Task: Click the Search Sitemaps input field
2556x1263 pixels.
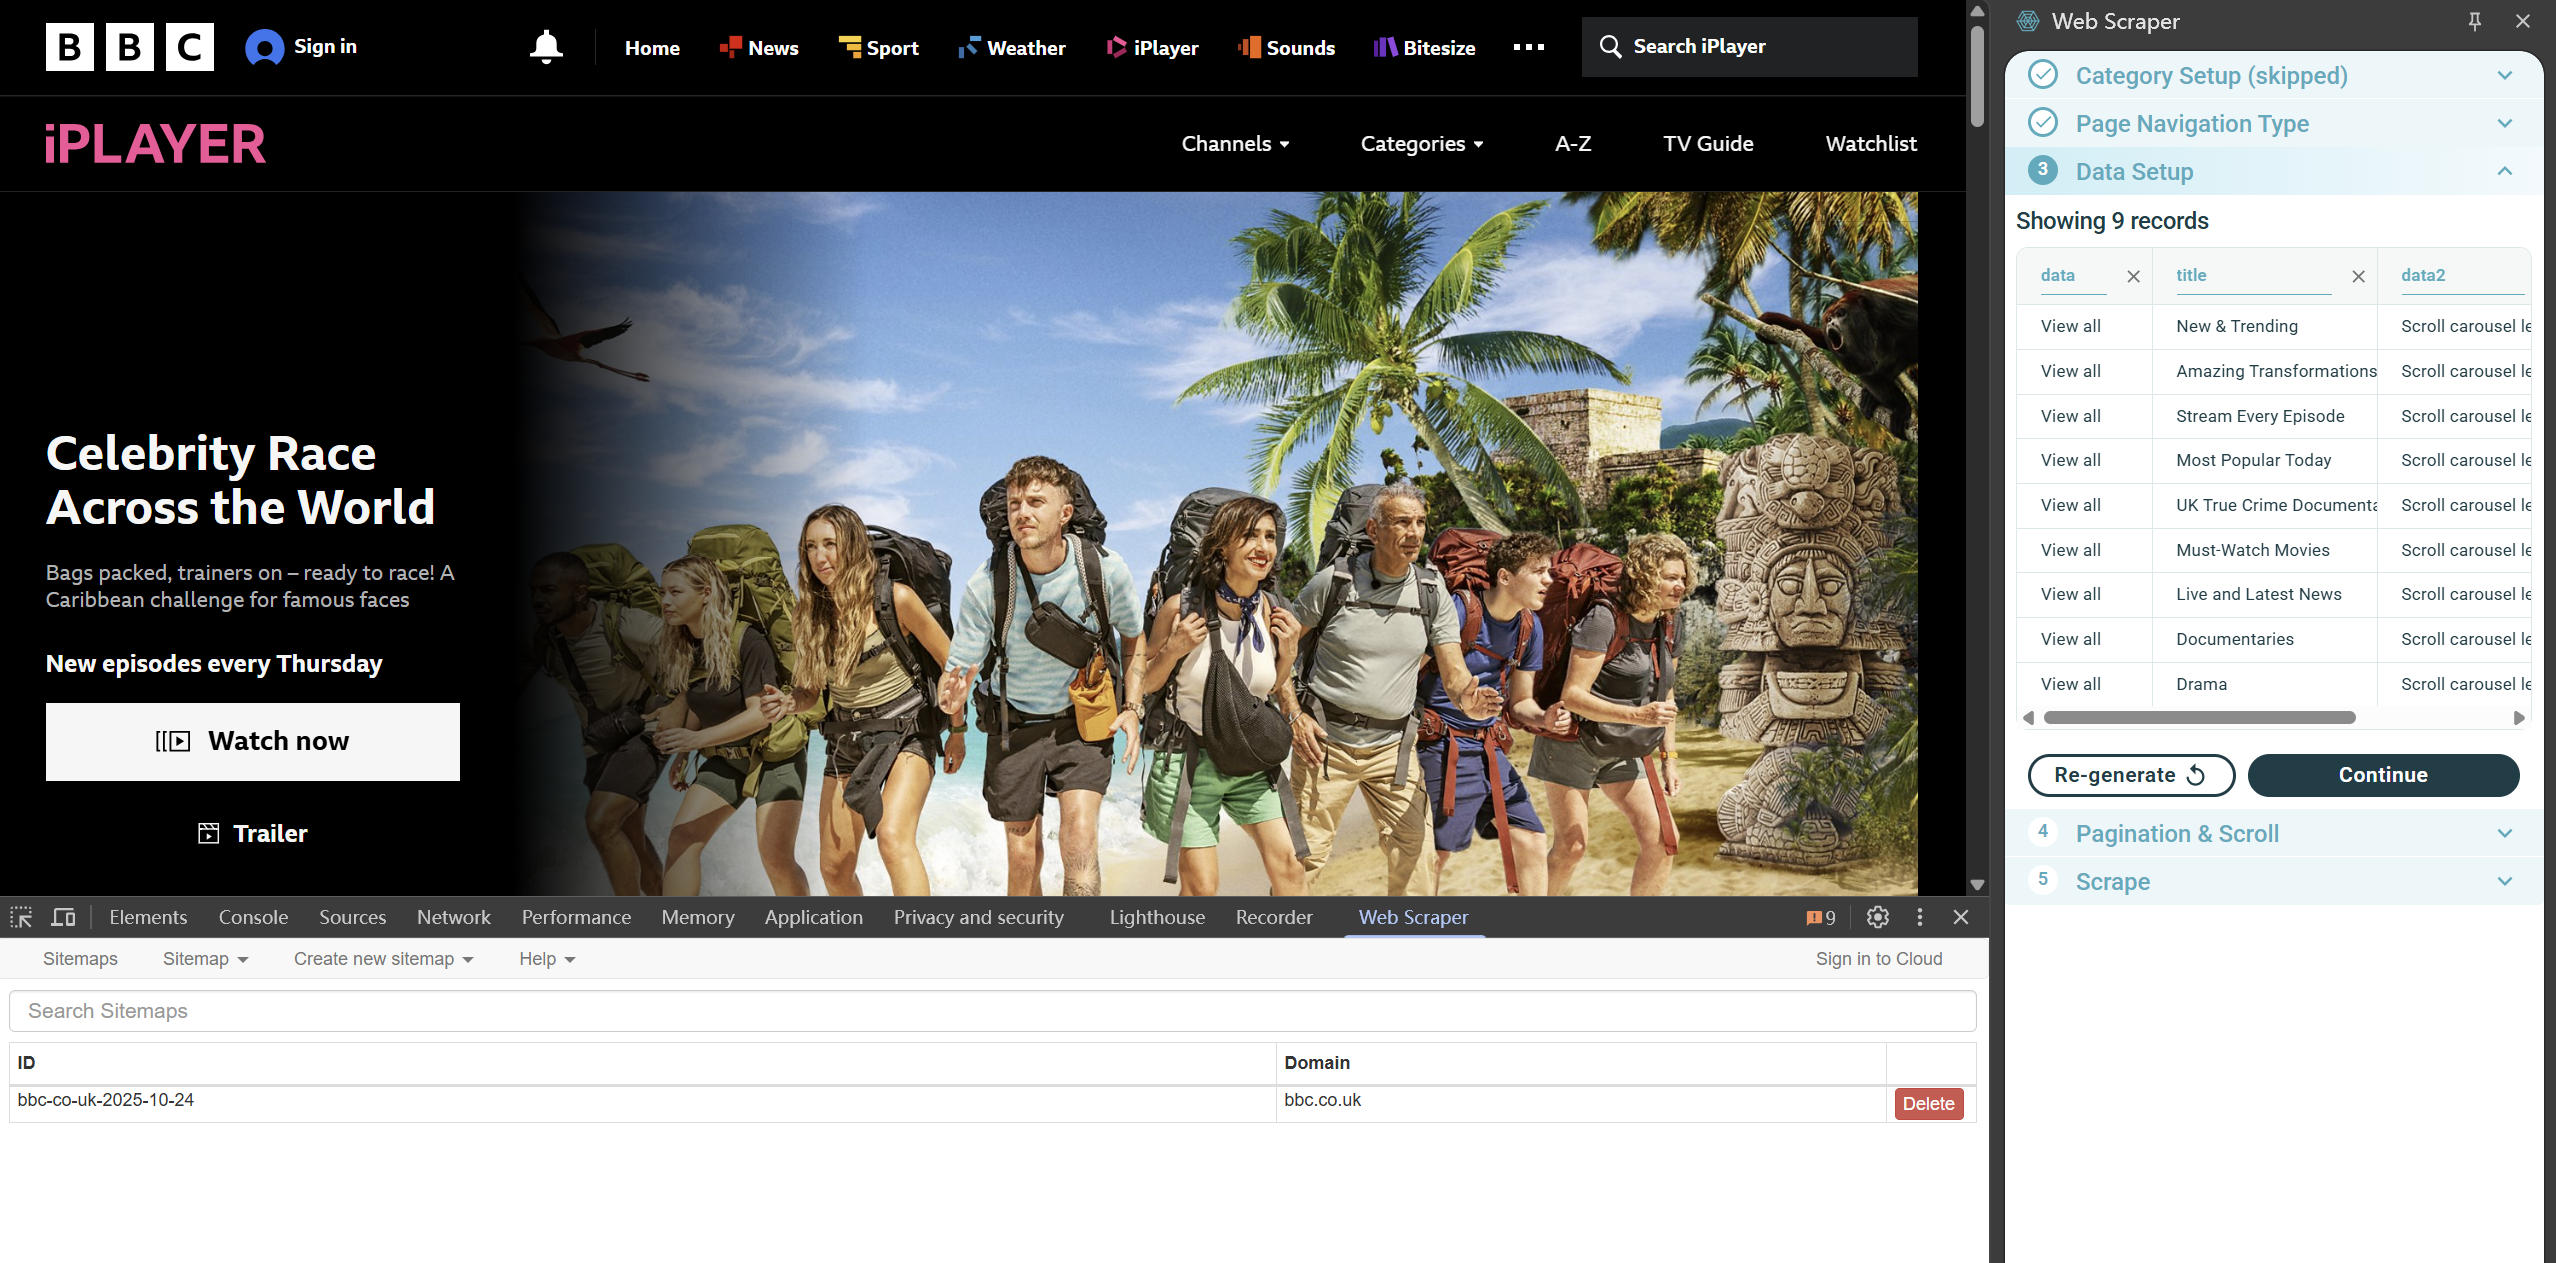Action: pyautogui.click(x=992, y=1011)
